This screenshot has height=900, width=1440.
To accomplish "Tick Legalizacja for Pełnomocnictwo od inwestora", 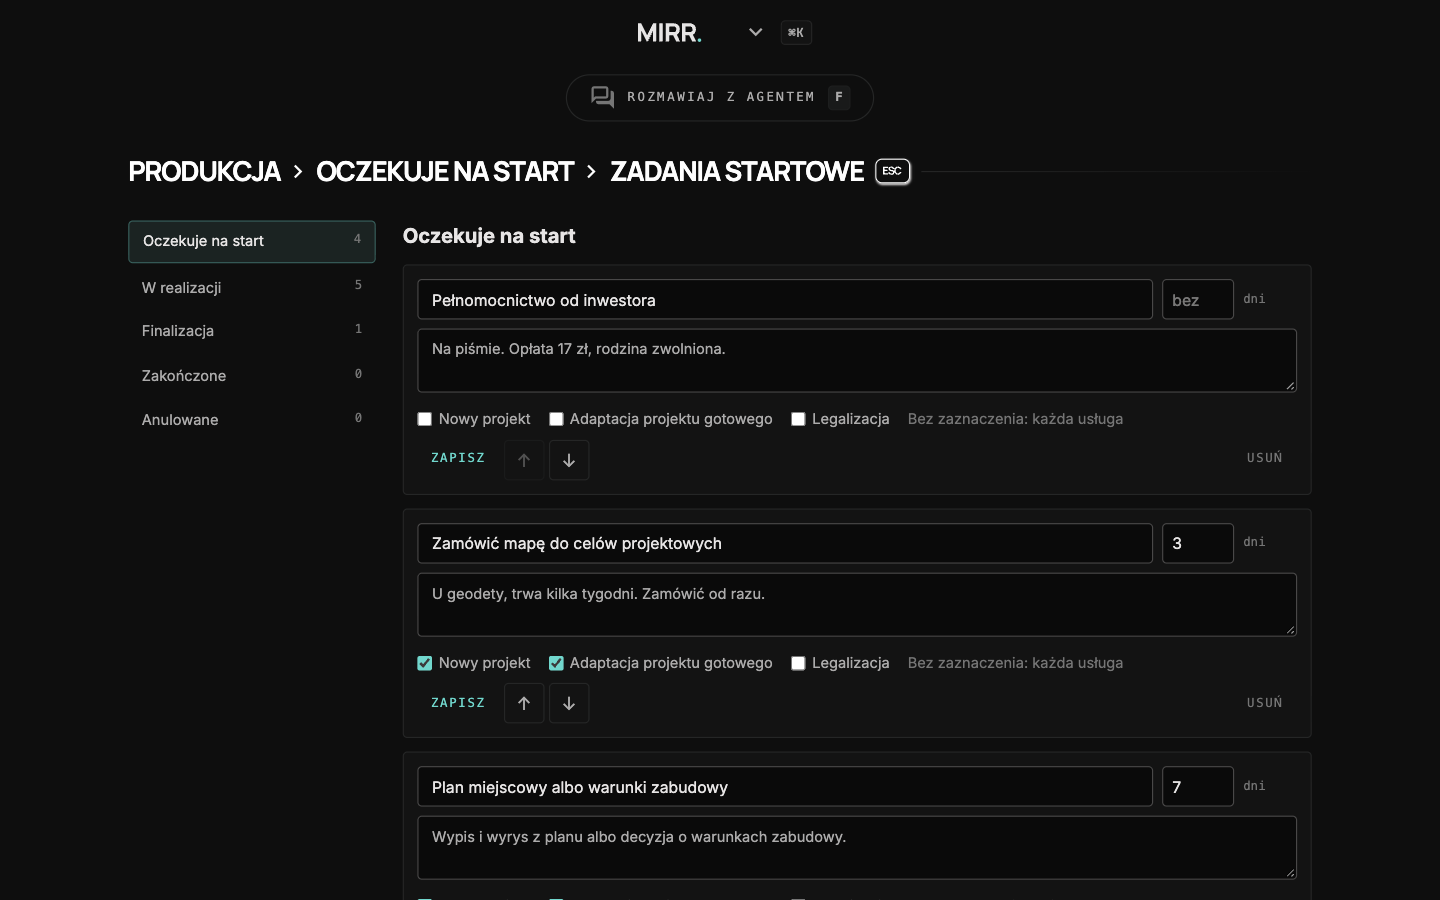I will click(x=798, y=419).
